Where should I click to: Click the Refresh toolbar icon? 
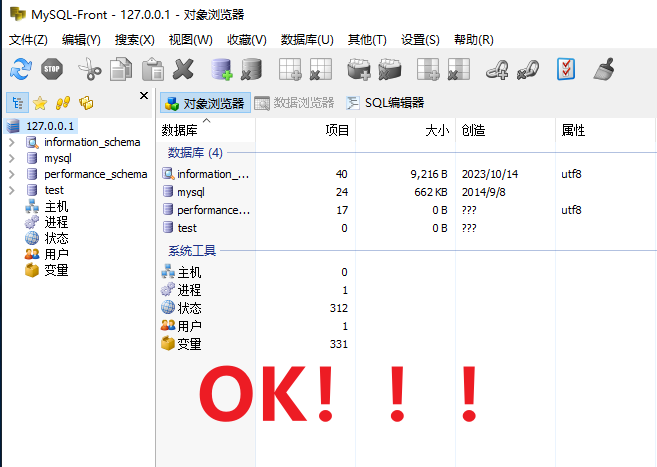click(21, 69)
